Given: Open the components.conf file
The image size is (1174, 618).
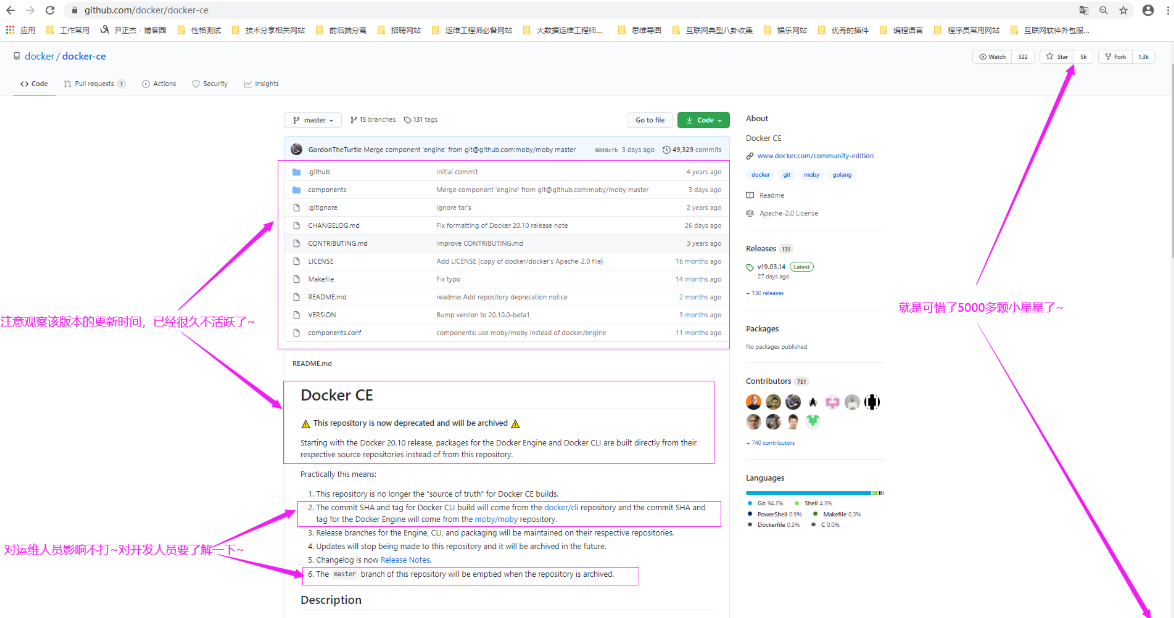Looking at the screenshot, I should 335,333.
